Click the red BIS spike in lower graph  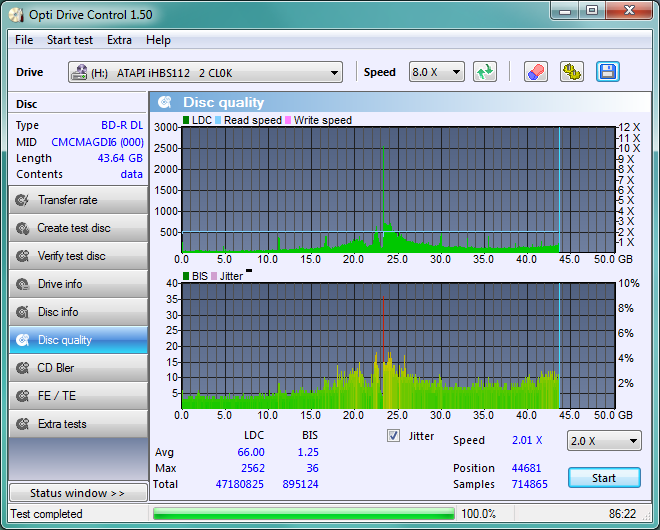[383, 328]
